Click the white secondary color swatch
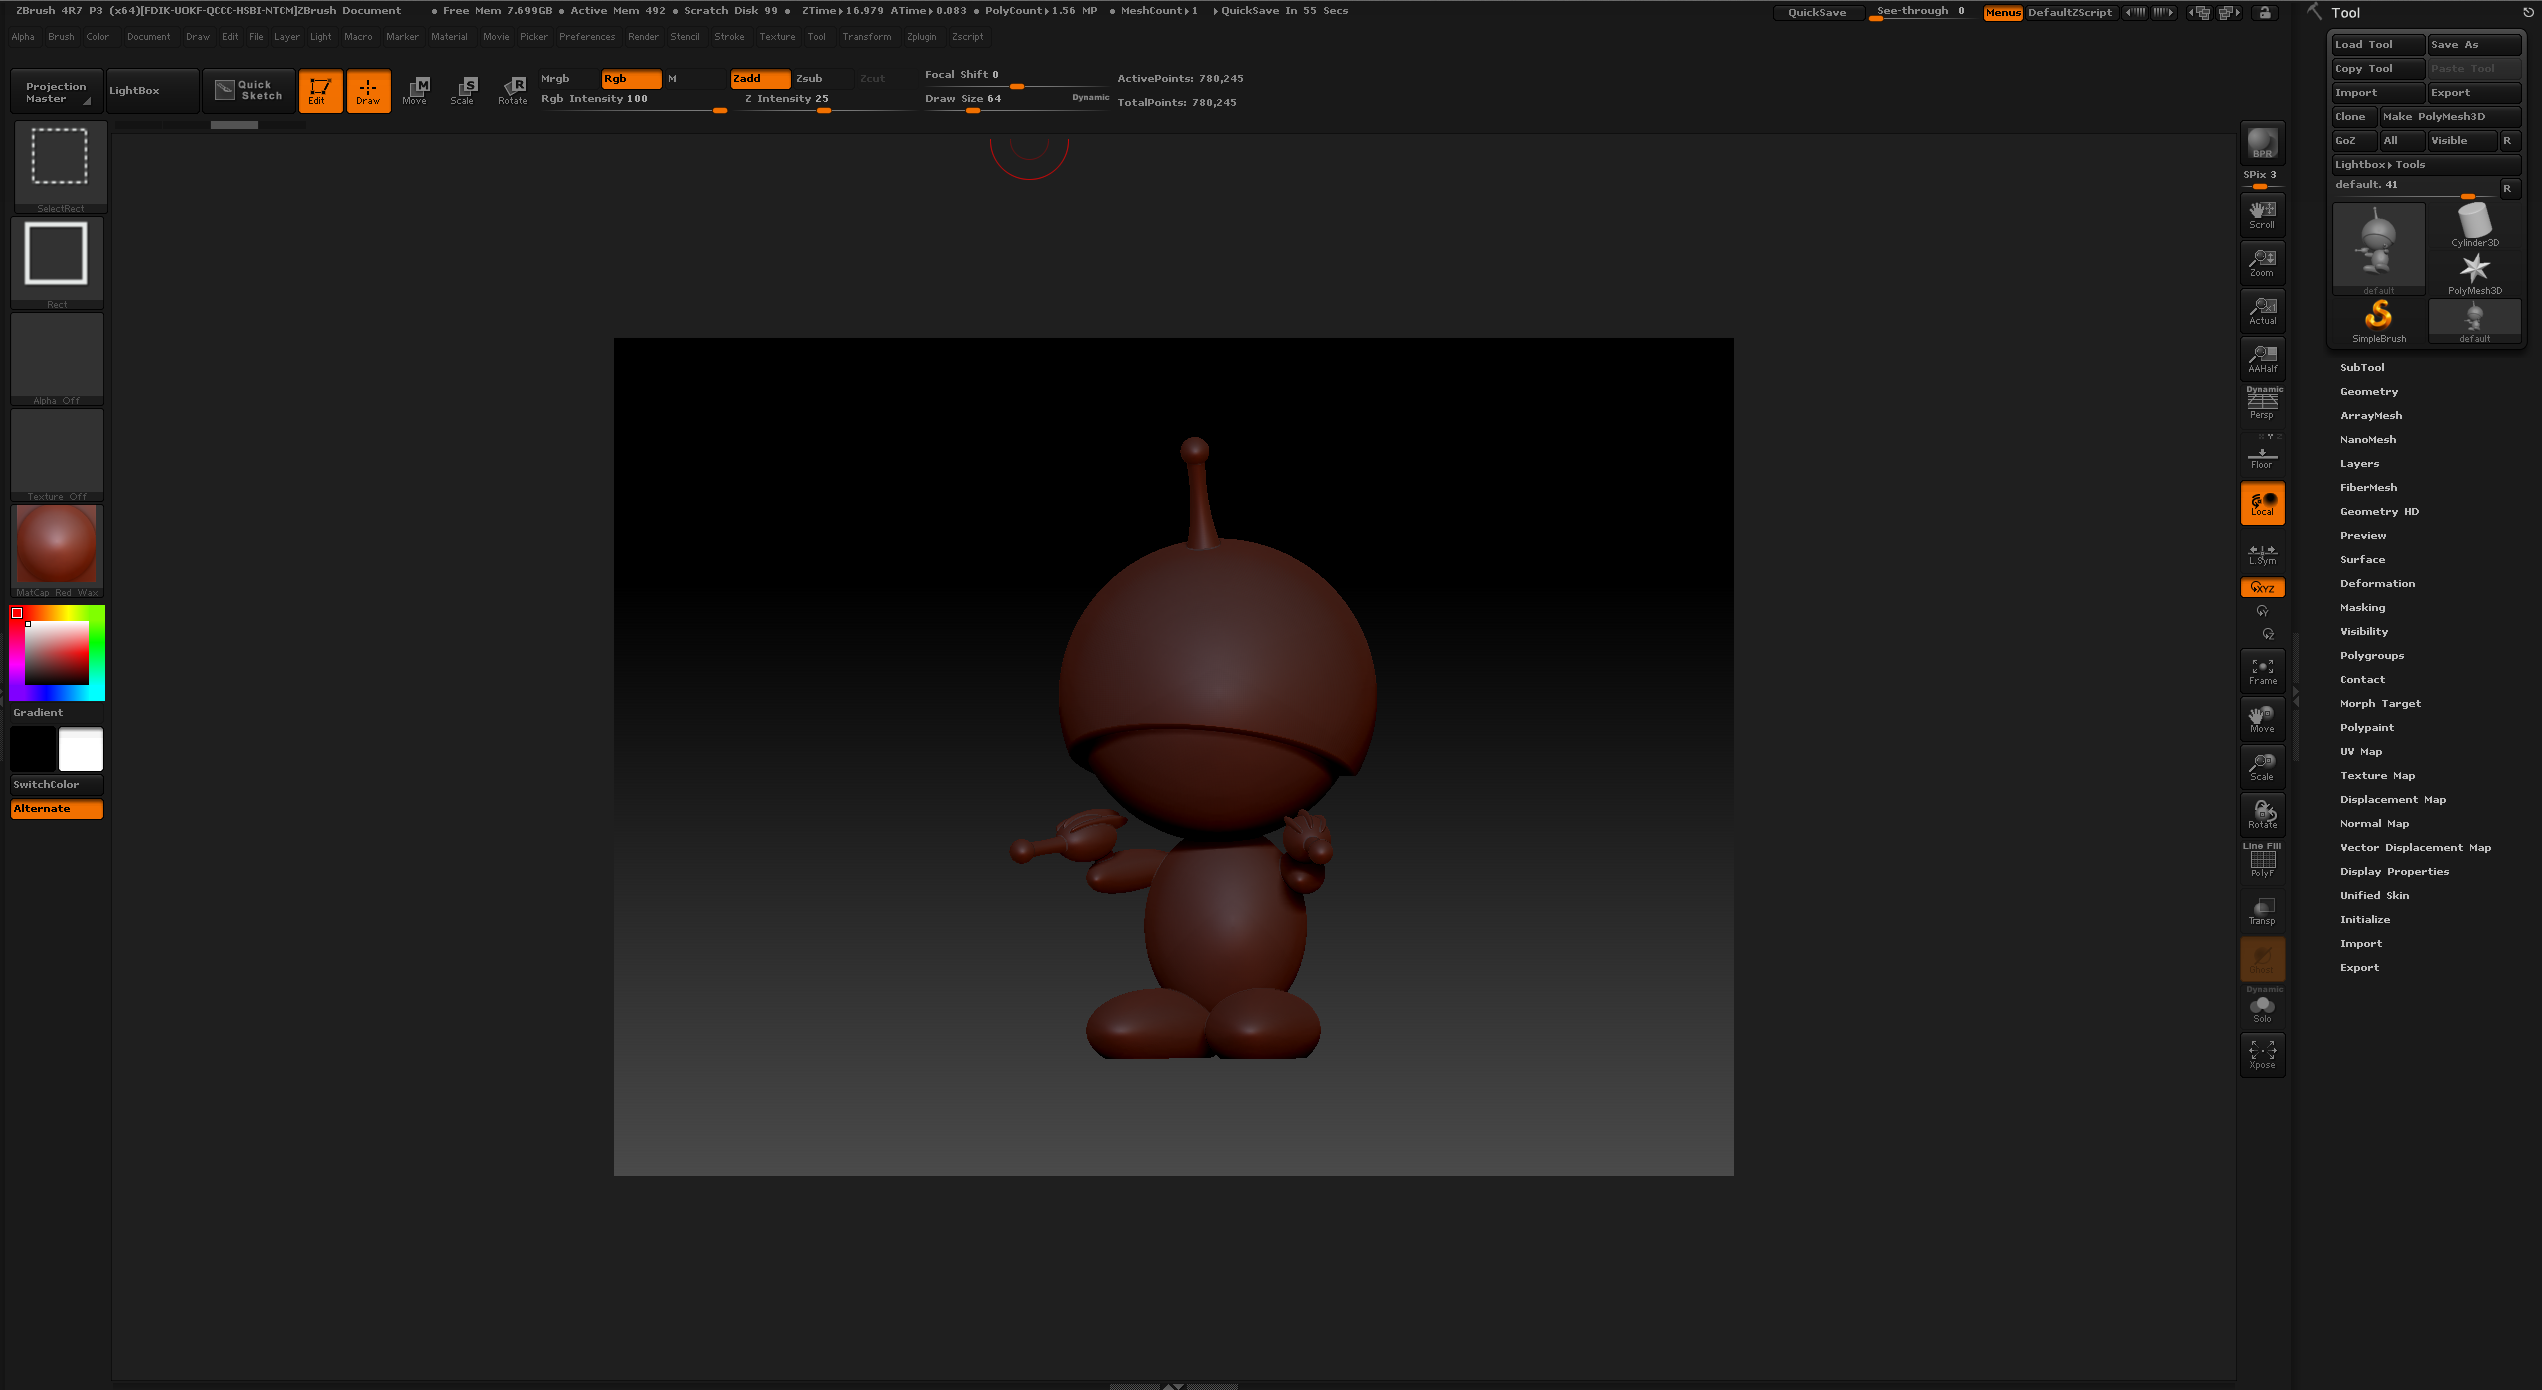2542x1390 pixels. point(81,749)
